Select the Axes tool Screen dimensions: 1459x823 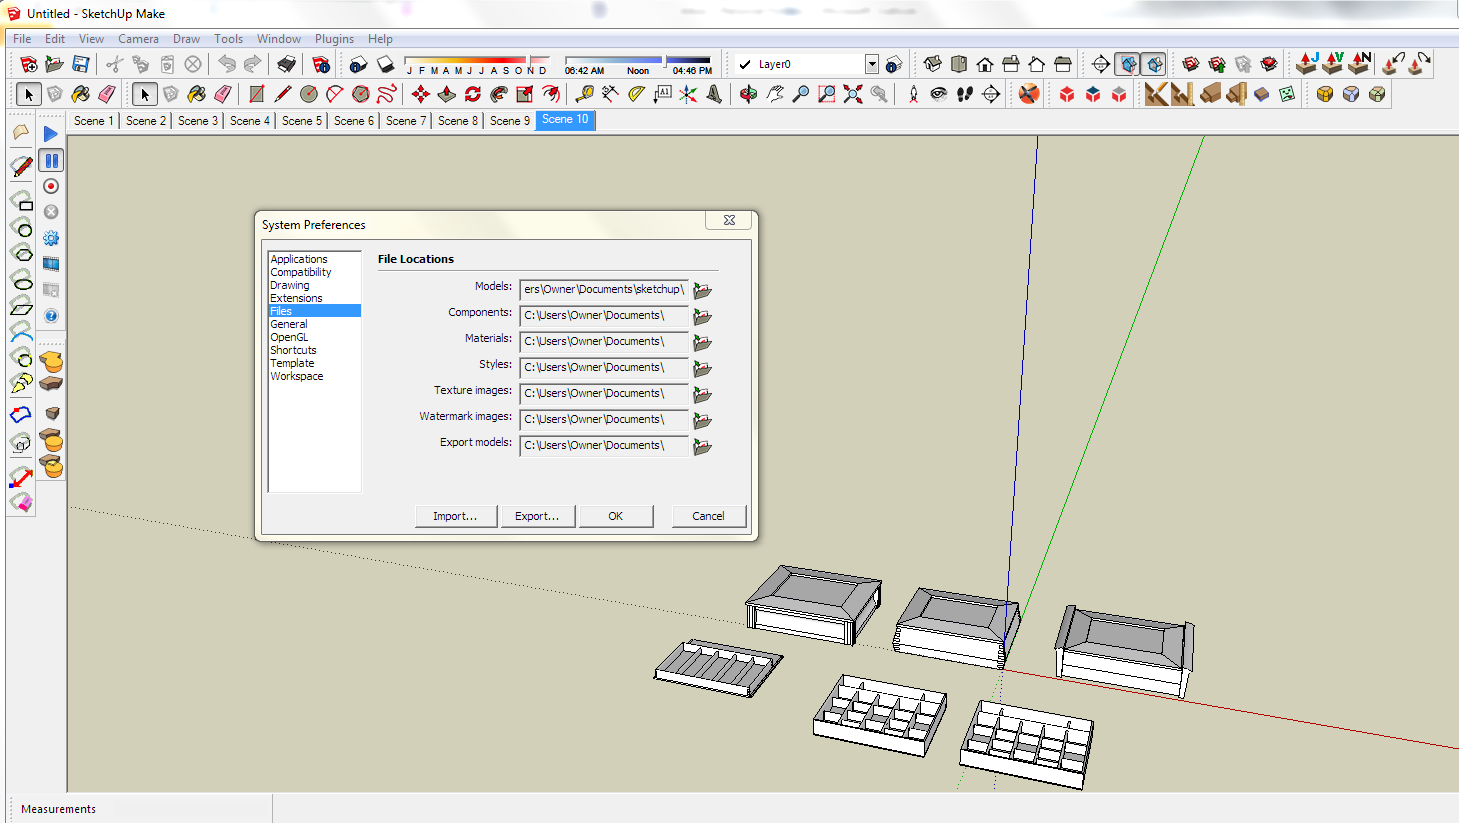(689, 94)
